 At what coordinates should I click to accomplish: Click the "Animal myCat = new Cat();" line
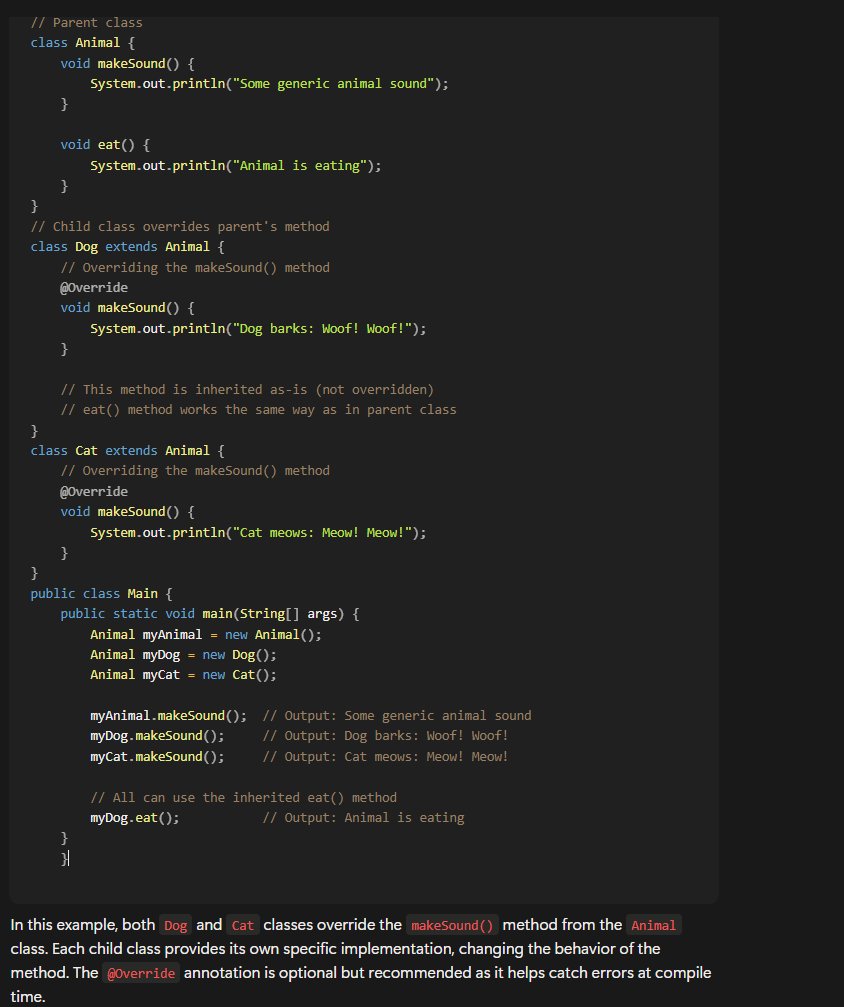coord(183,675)
